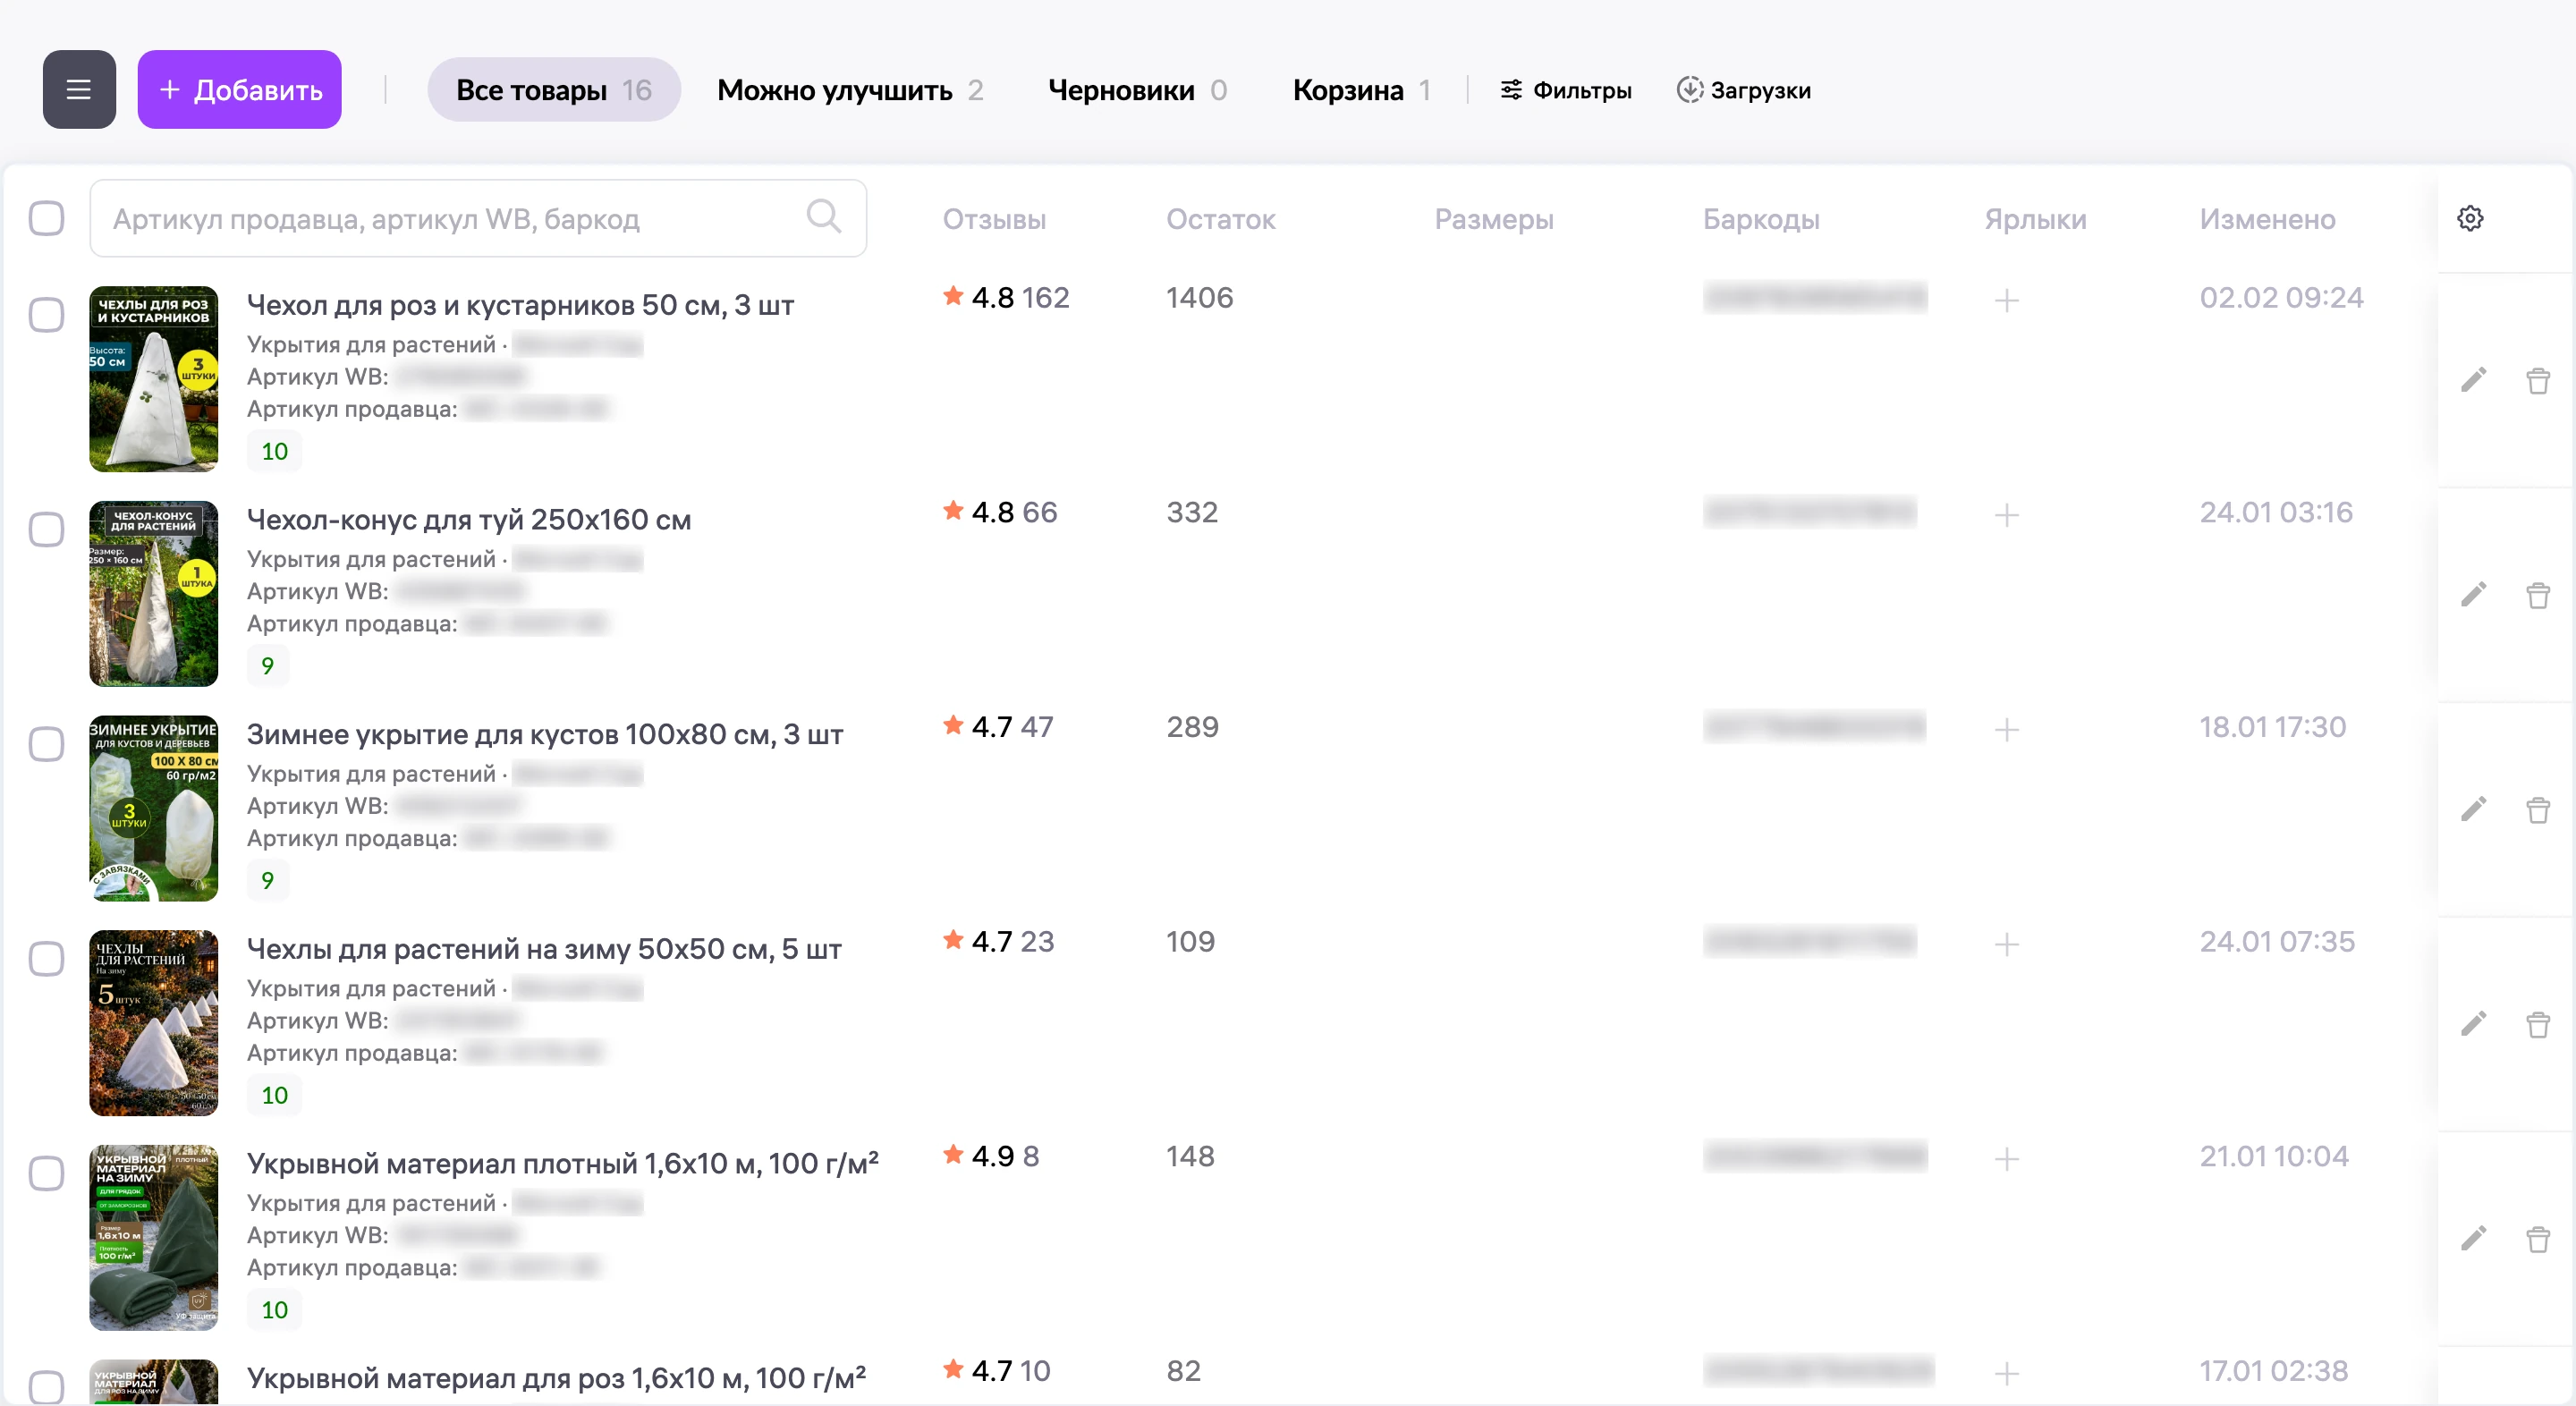This screenshot has height=1406, width=2576.
Task: Select checkbox for Чехлы для растений на зиму
Action: (x=46, y=959)
